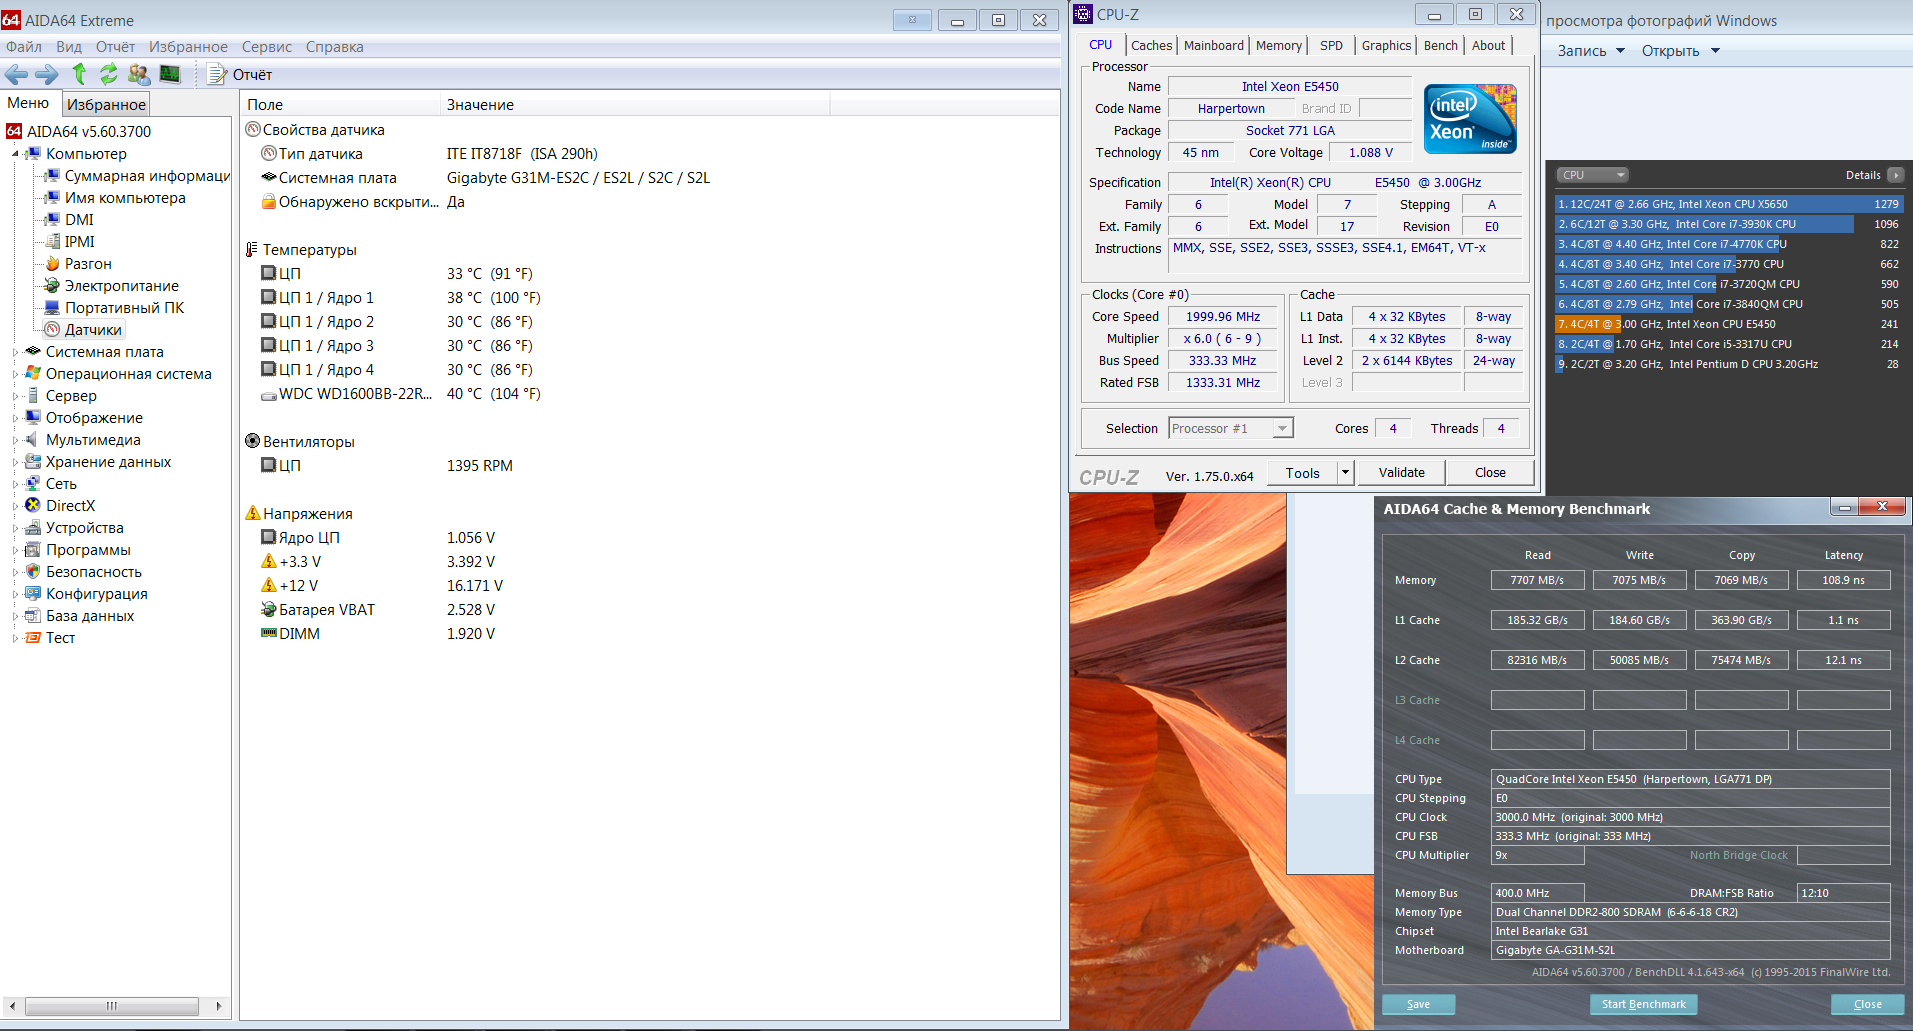Expand the Программы tree node
1913x1031 pixels.
pyautogui.click(x=15, y=550)
